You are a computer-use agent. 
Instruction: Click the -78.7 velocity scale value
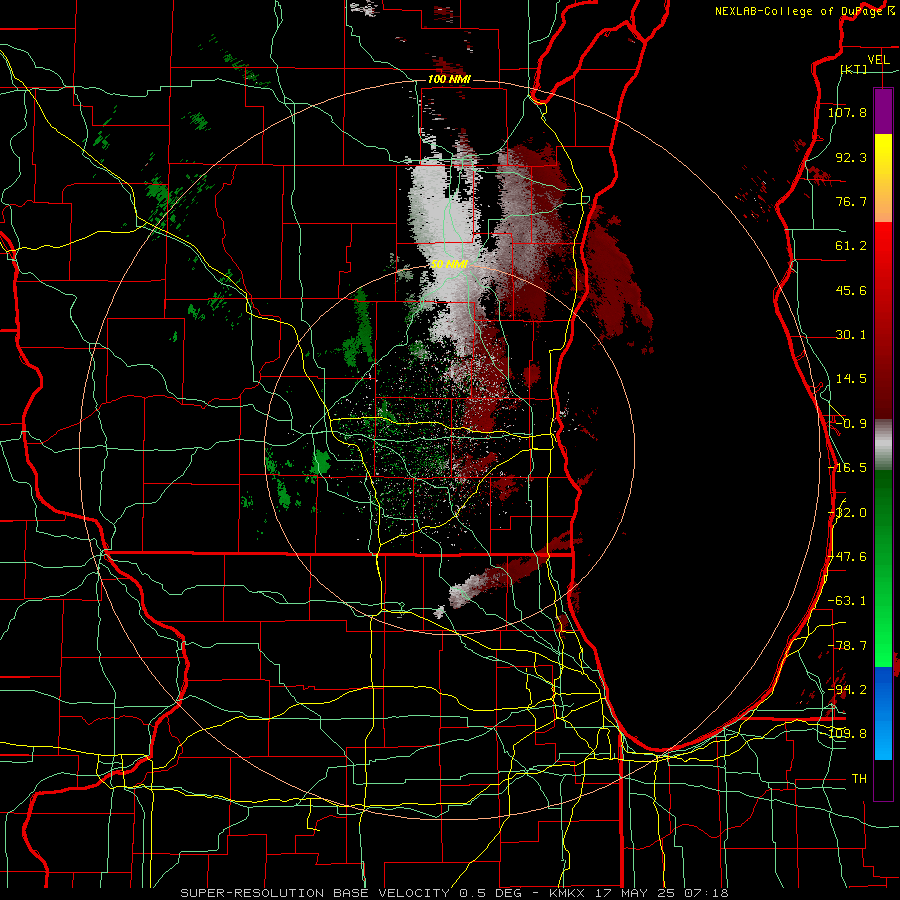(847, 646)
